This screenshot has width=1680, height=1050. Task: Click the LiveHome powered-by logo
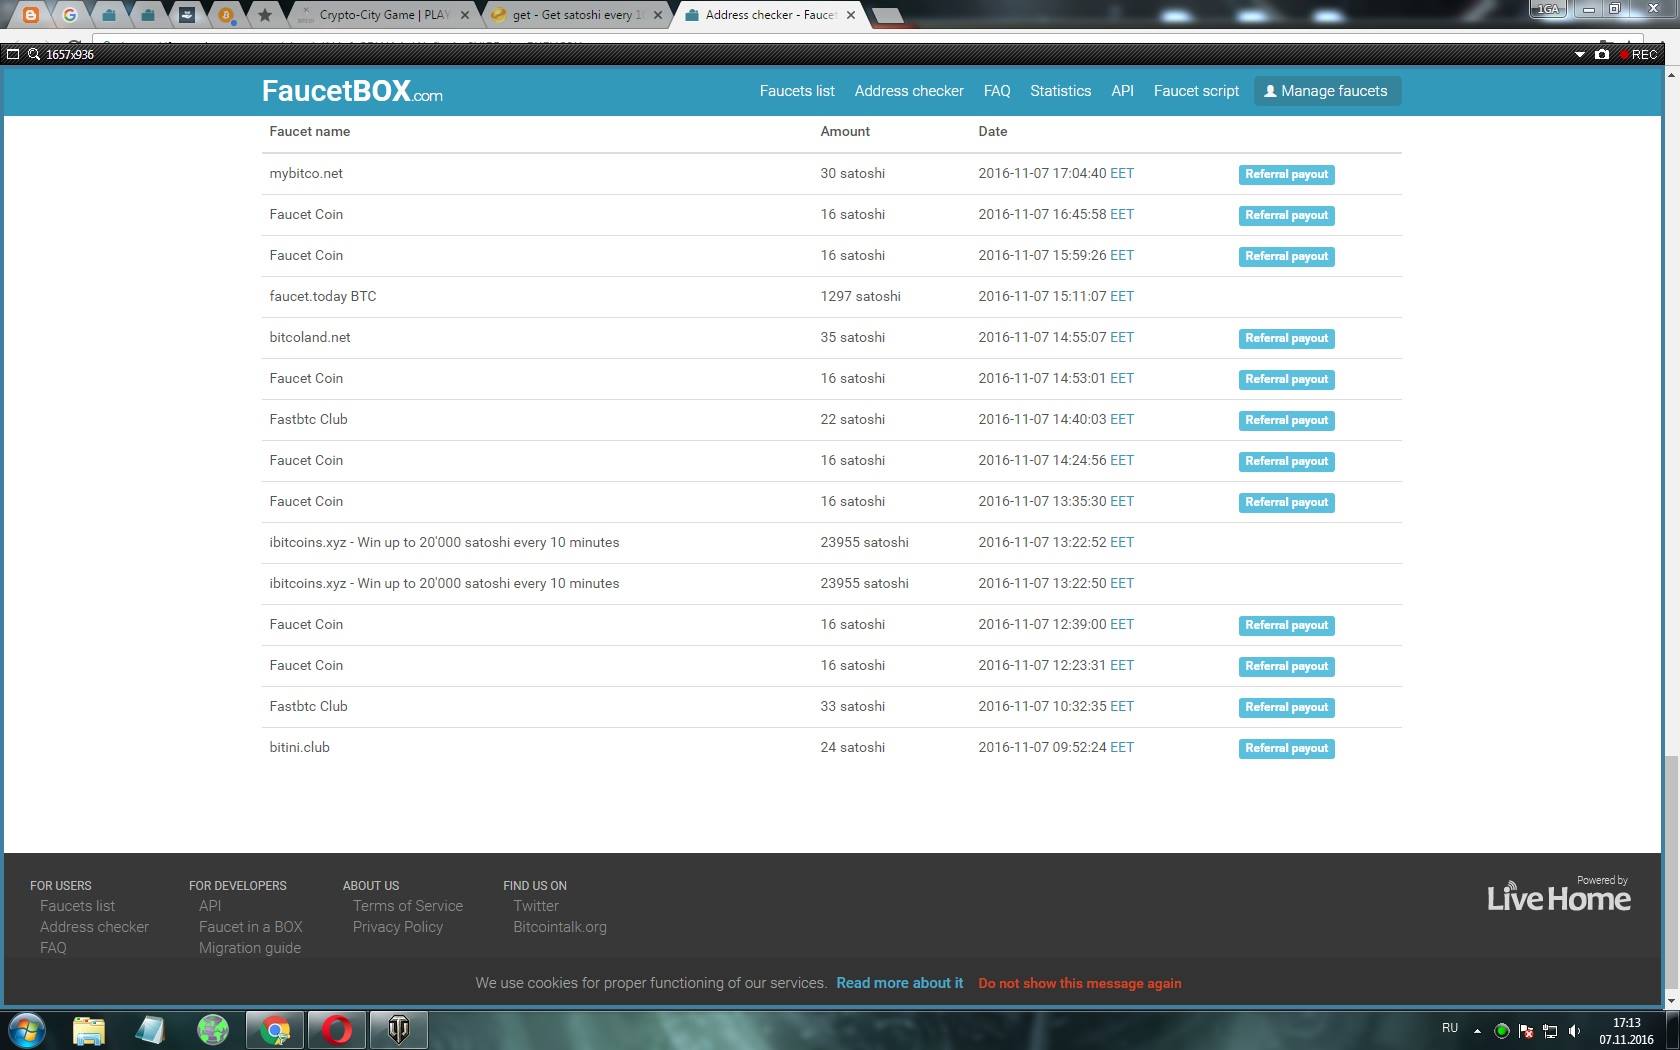pos(1558,895)
